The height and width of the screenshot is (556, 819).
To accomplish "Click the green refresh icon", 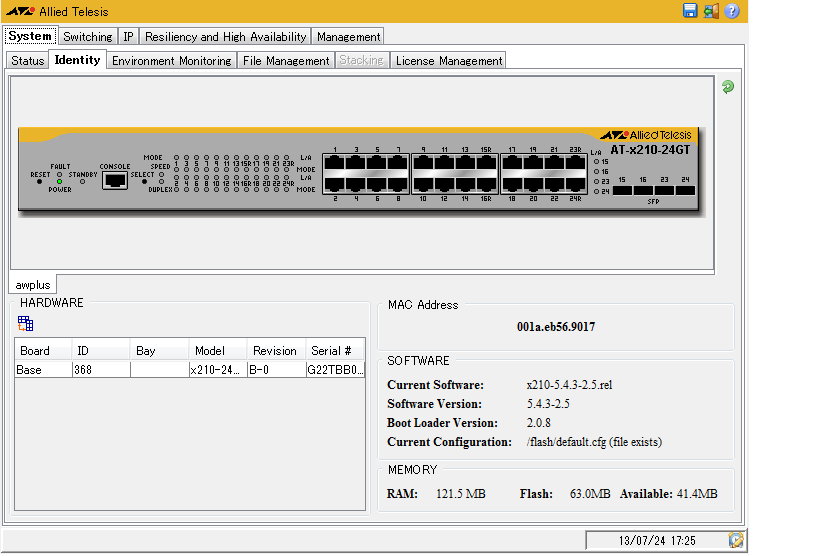I will tap(728, 87).
